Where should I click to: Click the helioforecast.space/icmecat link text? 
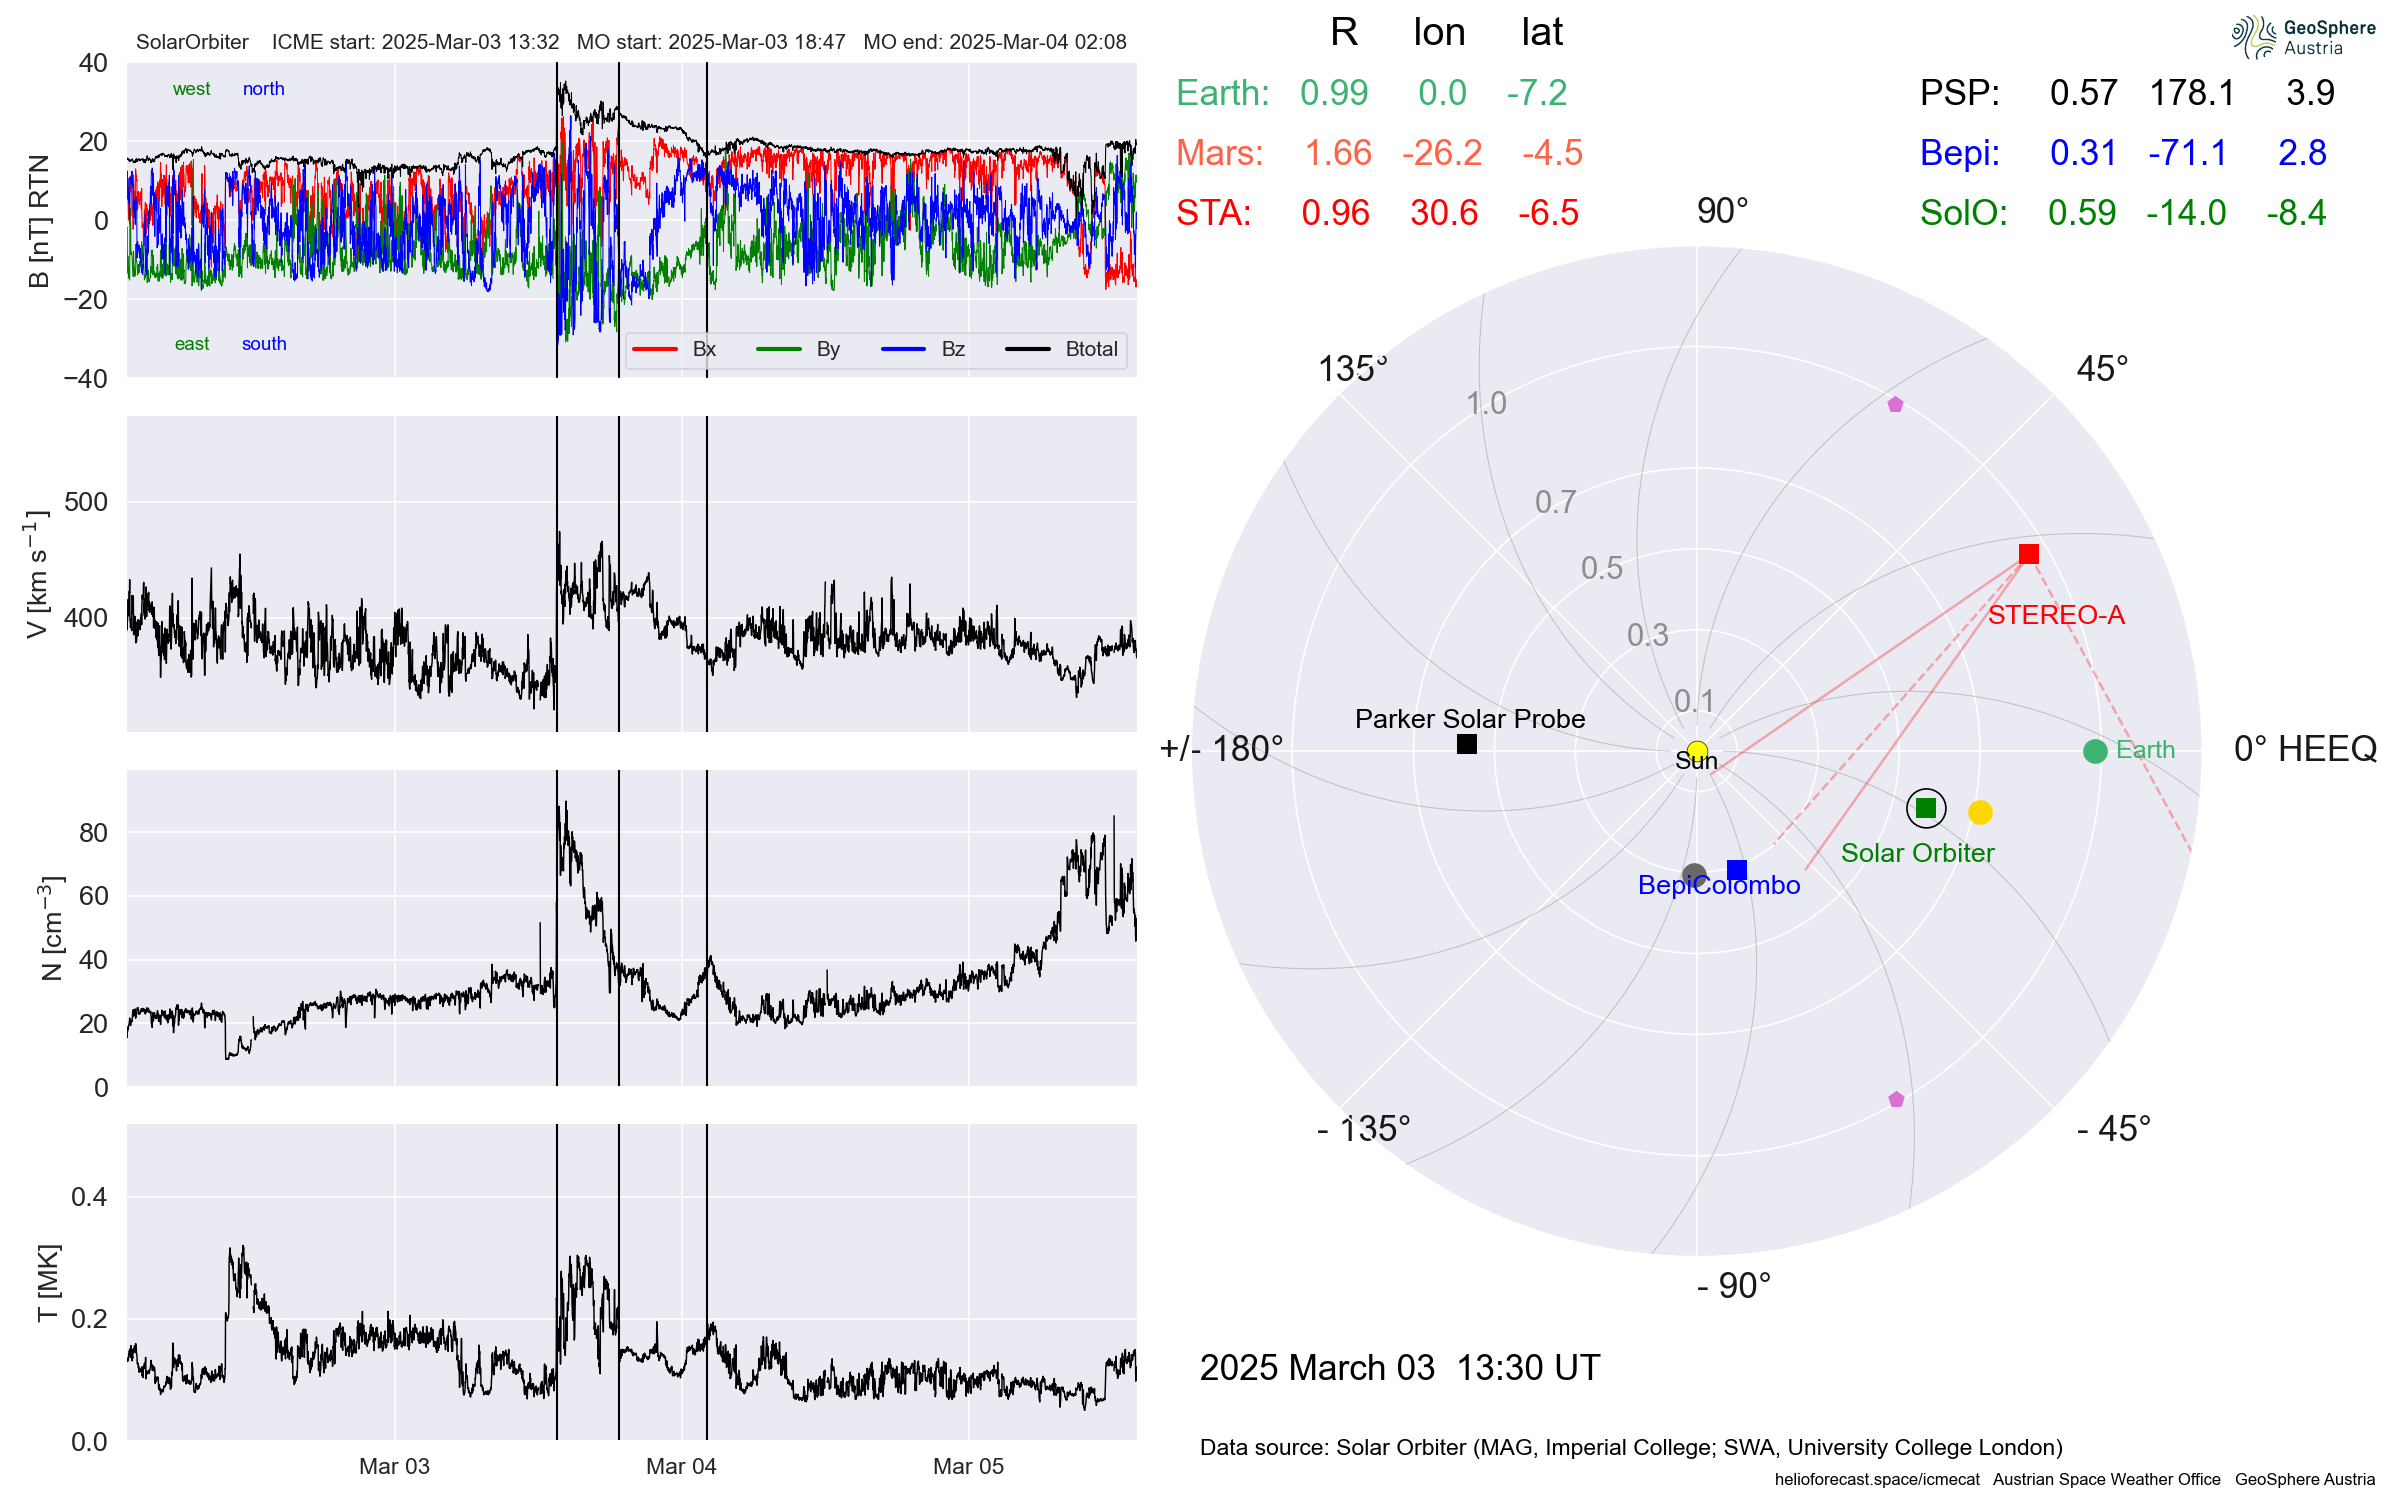[x=1876, y=1479]
